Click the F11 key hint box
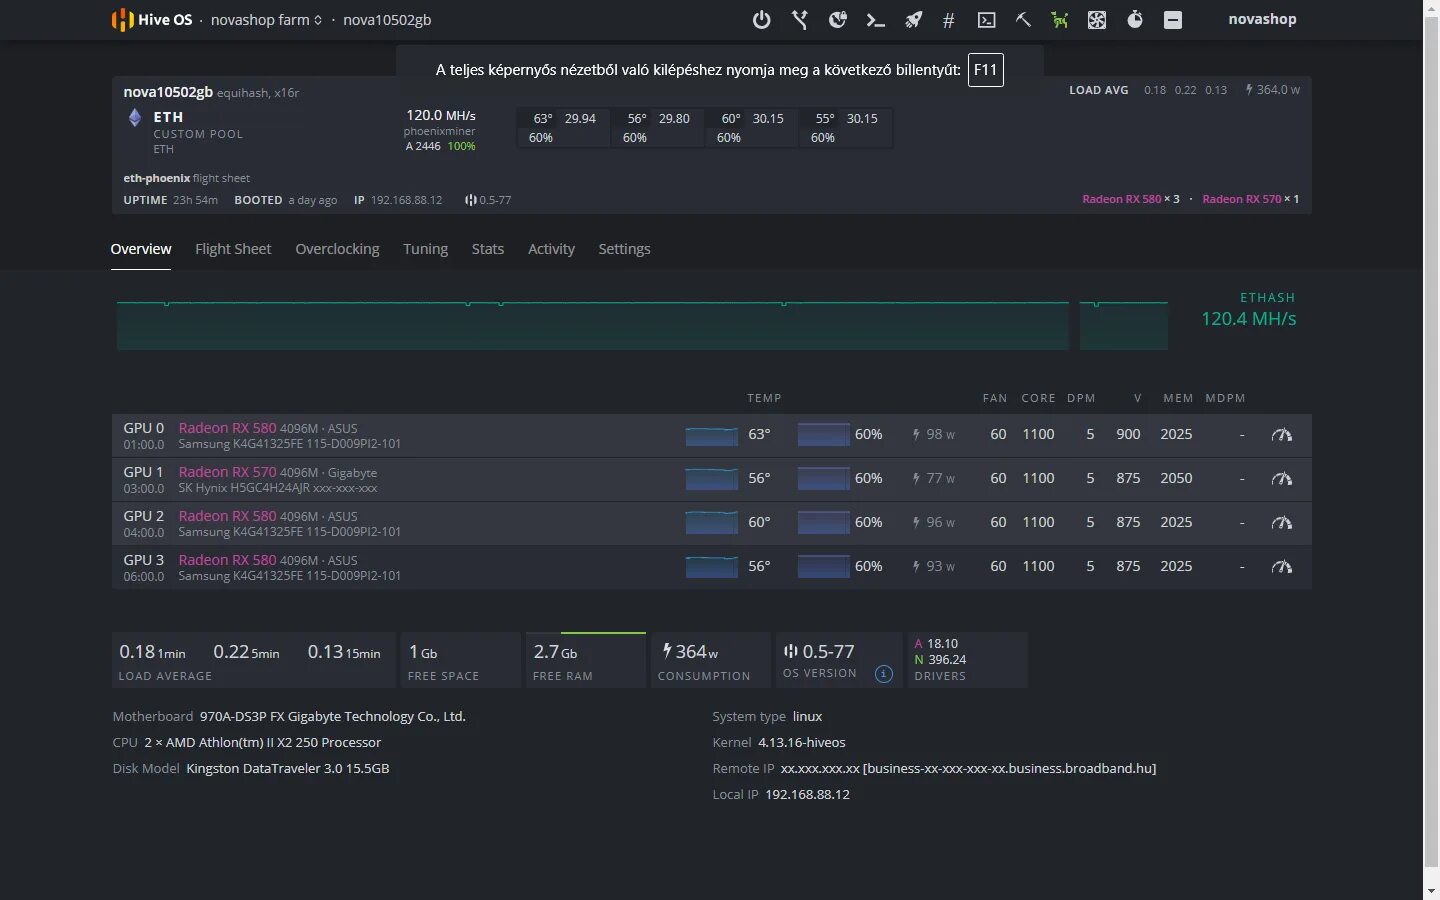 point(985,70)
